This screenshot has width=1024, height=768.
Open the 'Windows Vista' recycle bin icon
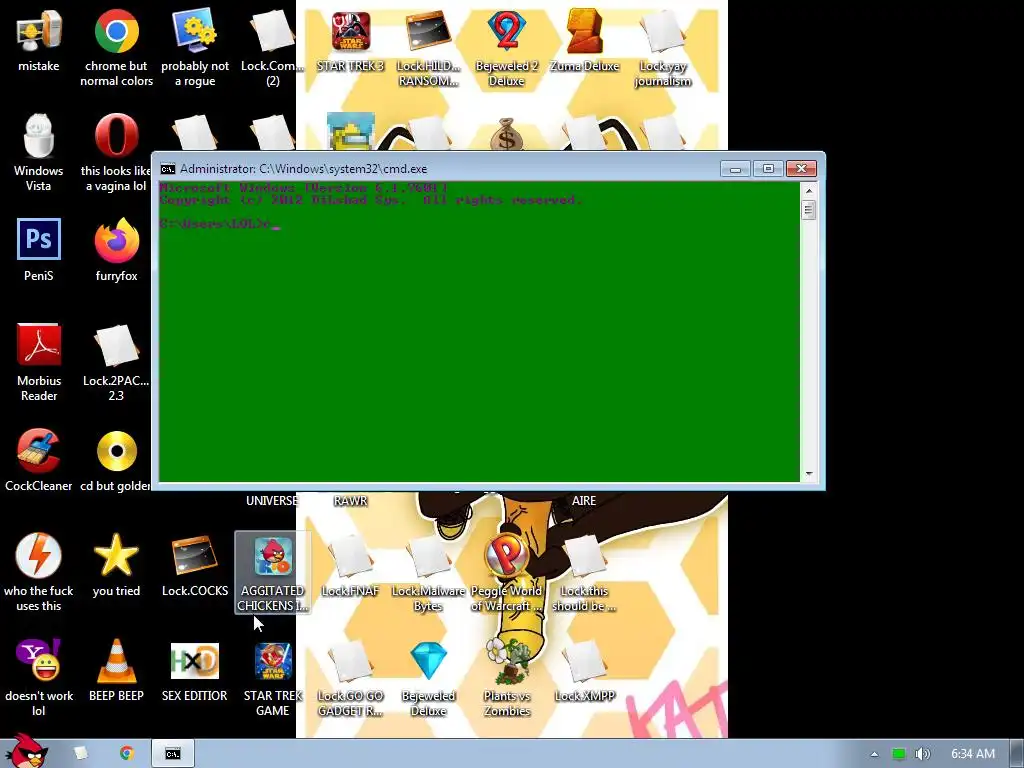(x=39, y=136)
